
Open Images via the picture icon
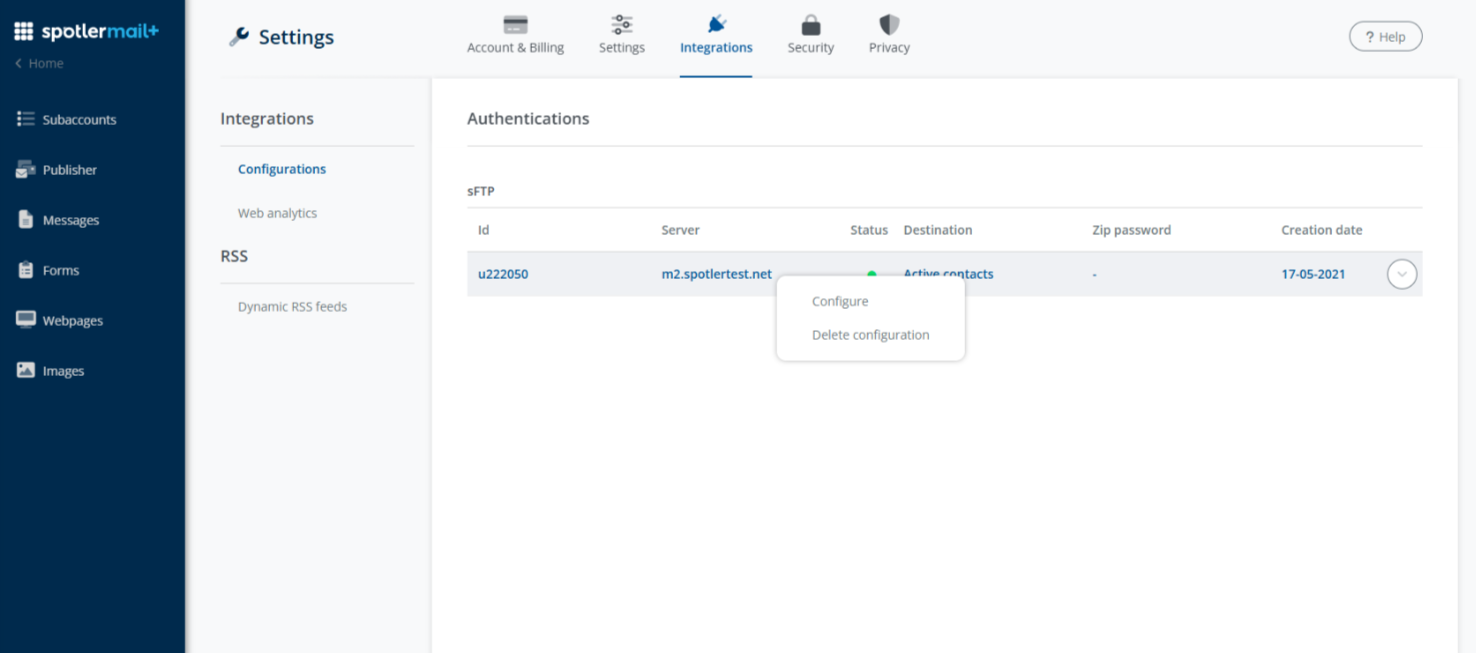[x=26, y=370]
